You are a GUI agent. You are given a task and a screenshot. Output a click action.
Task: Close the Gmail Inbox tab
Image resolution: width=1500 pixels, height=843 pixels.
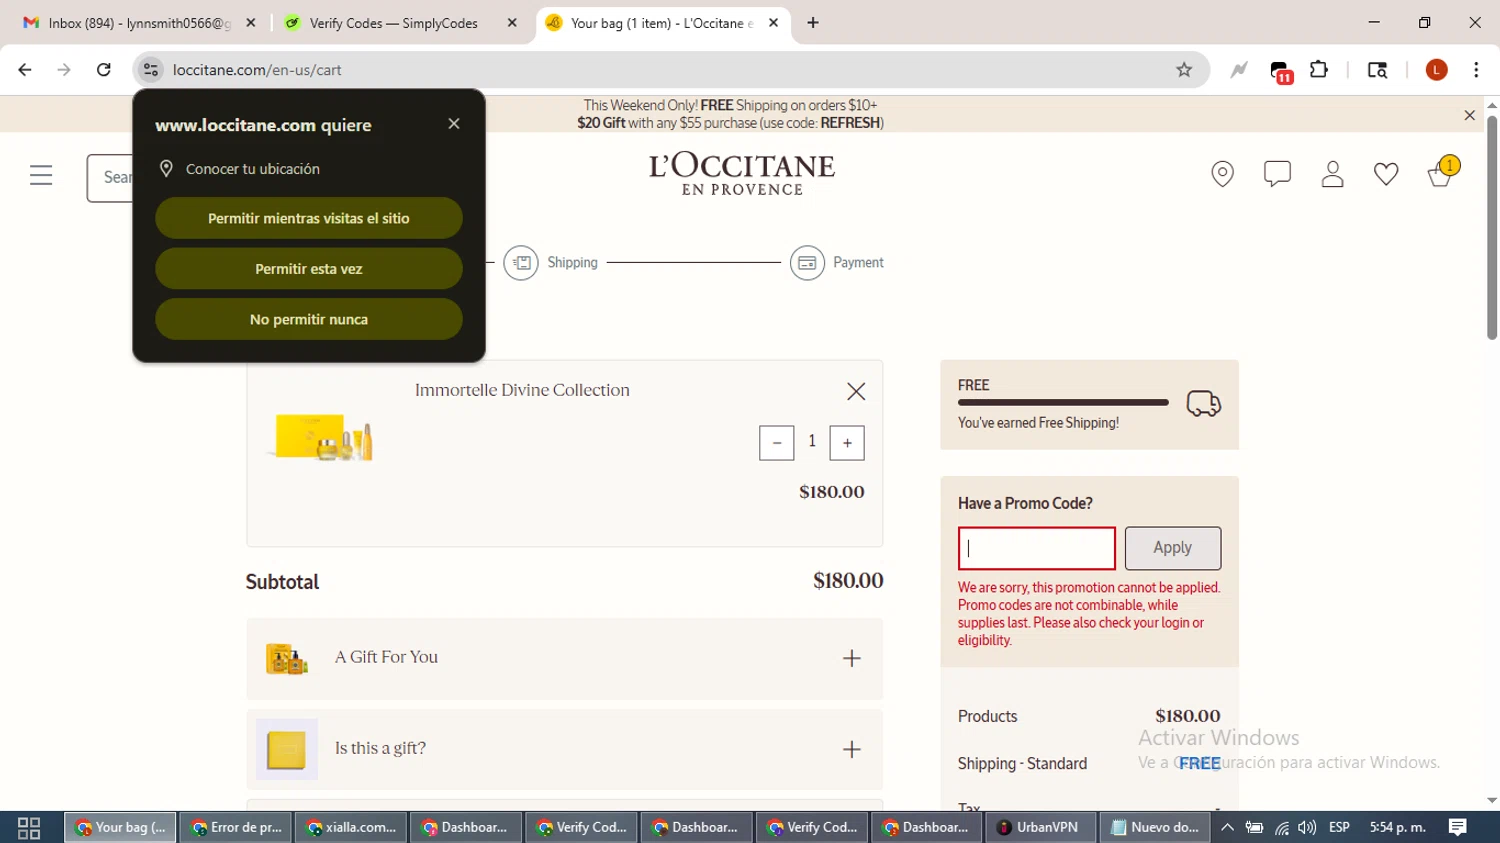click(x=251, y=23)
